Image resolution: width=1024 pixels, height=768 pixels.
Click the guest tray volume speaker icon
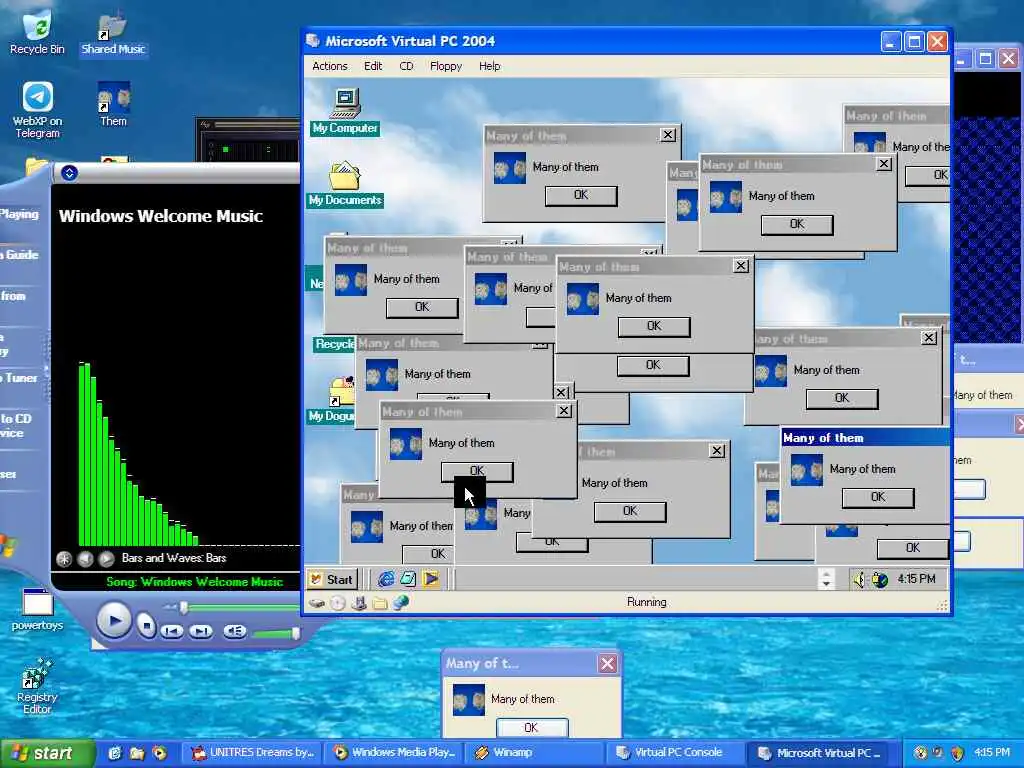(x=859, y=579)
